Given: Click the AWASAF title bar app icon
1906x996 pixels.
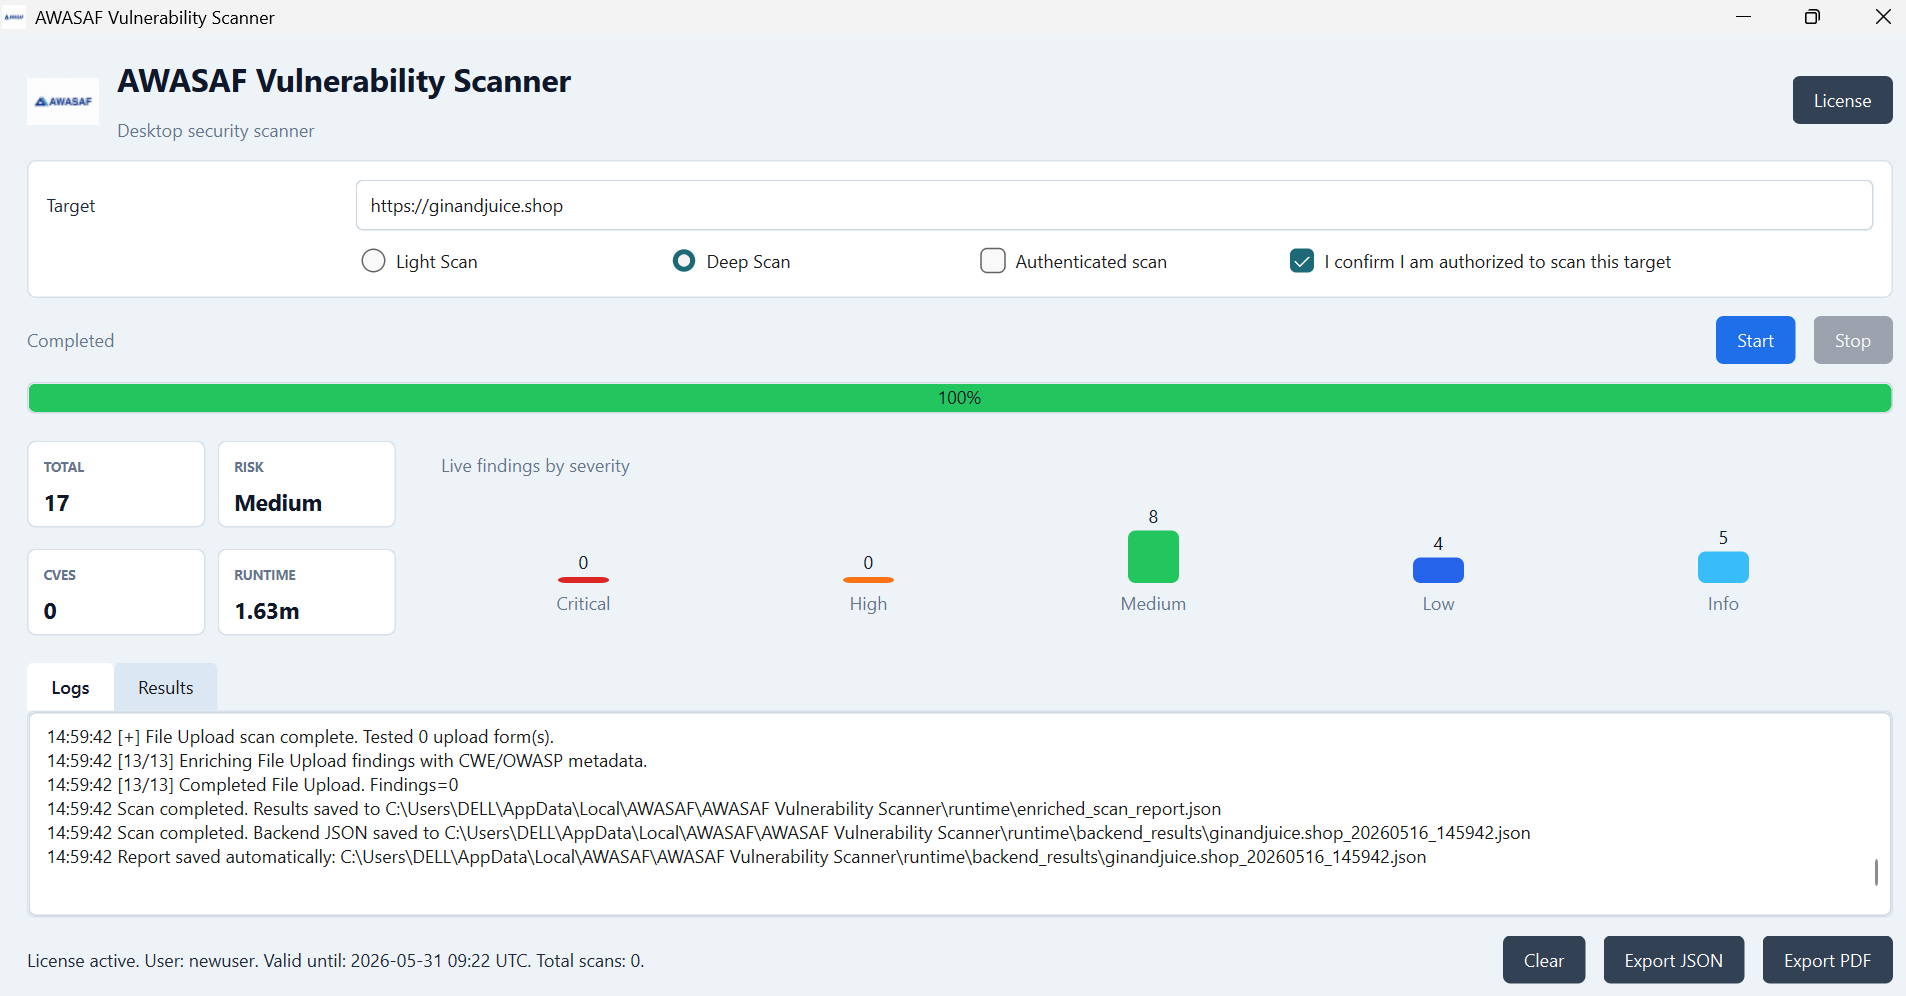Looking at the screenshot, I should [14, 17].
